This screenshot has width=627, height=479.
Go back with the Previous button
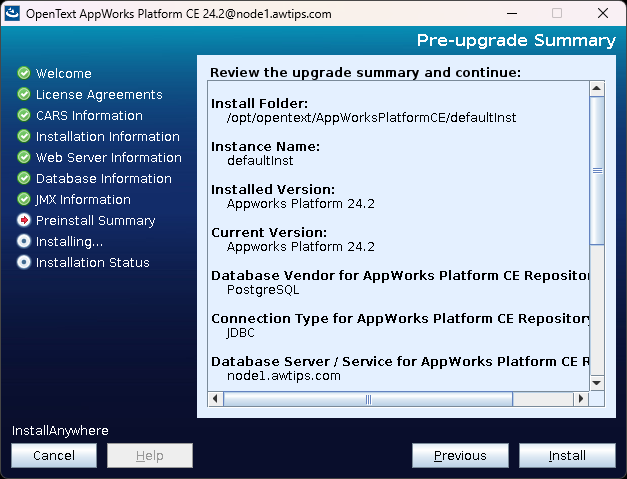point(460,456)
